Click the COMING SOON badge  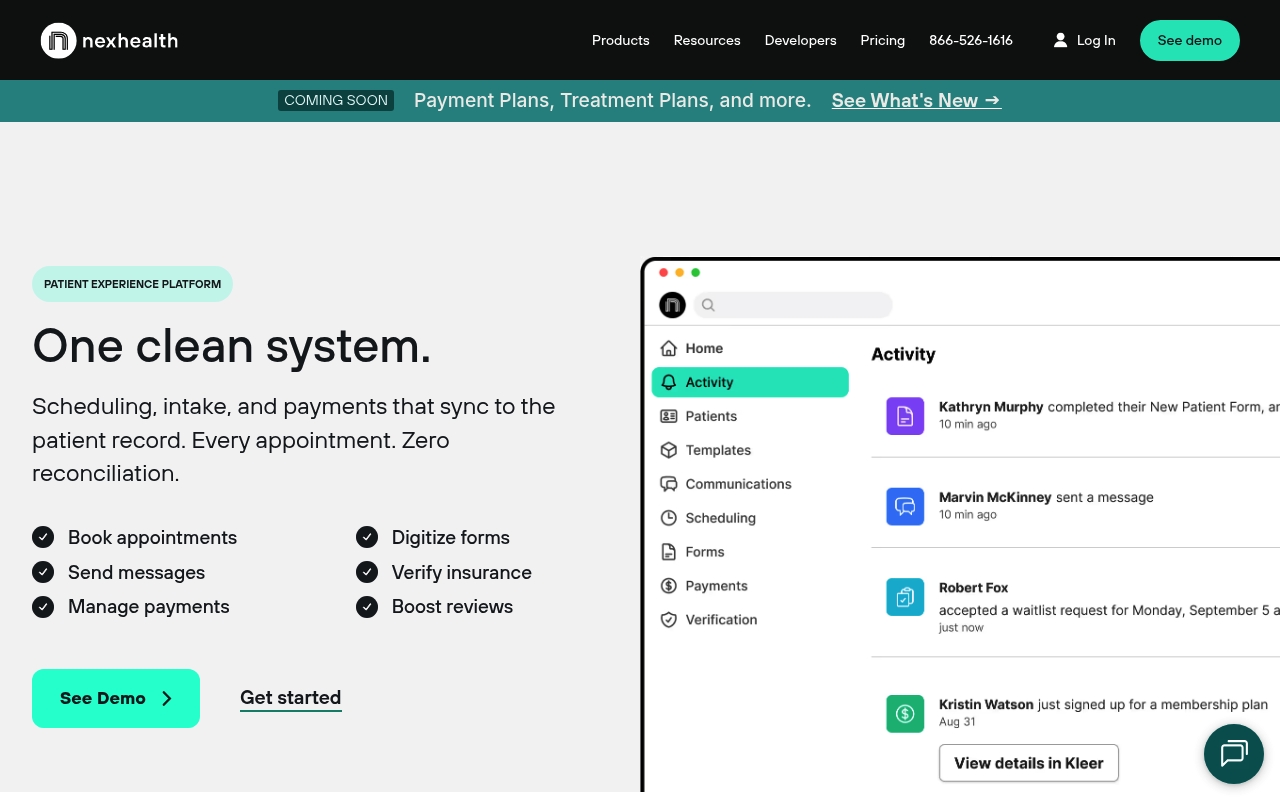tap(336, 100)
